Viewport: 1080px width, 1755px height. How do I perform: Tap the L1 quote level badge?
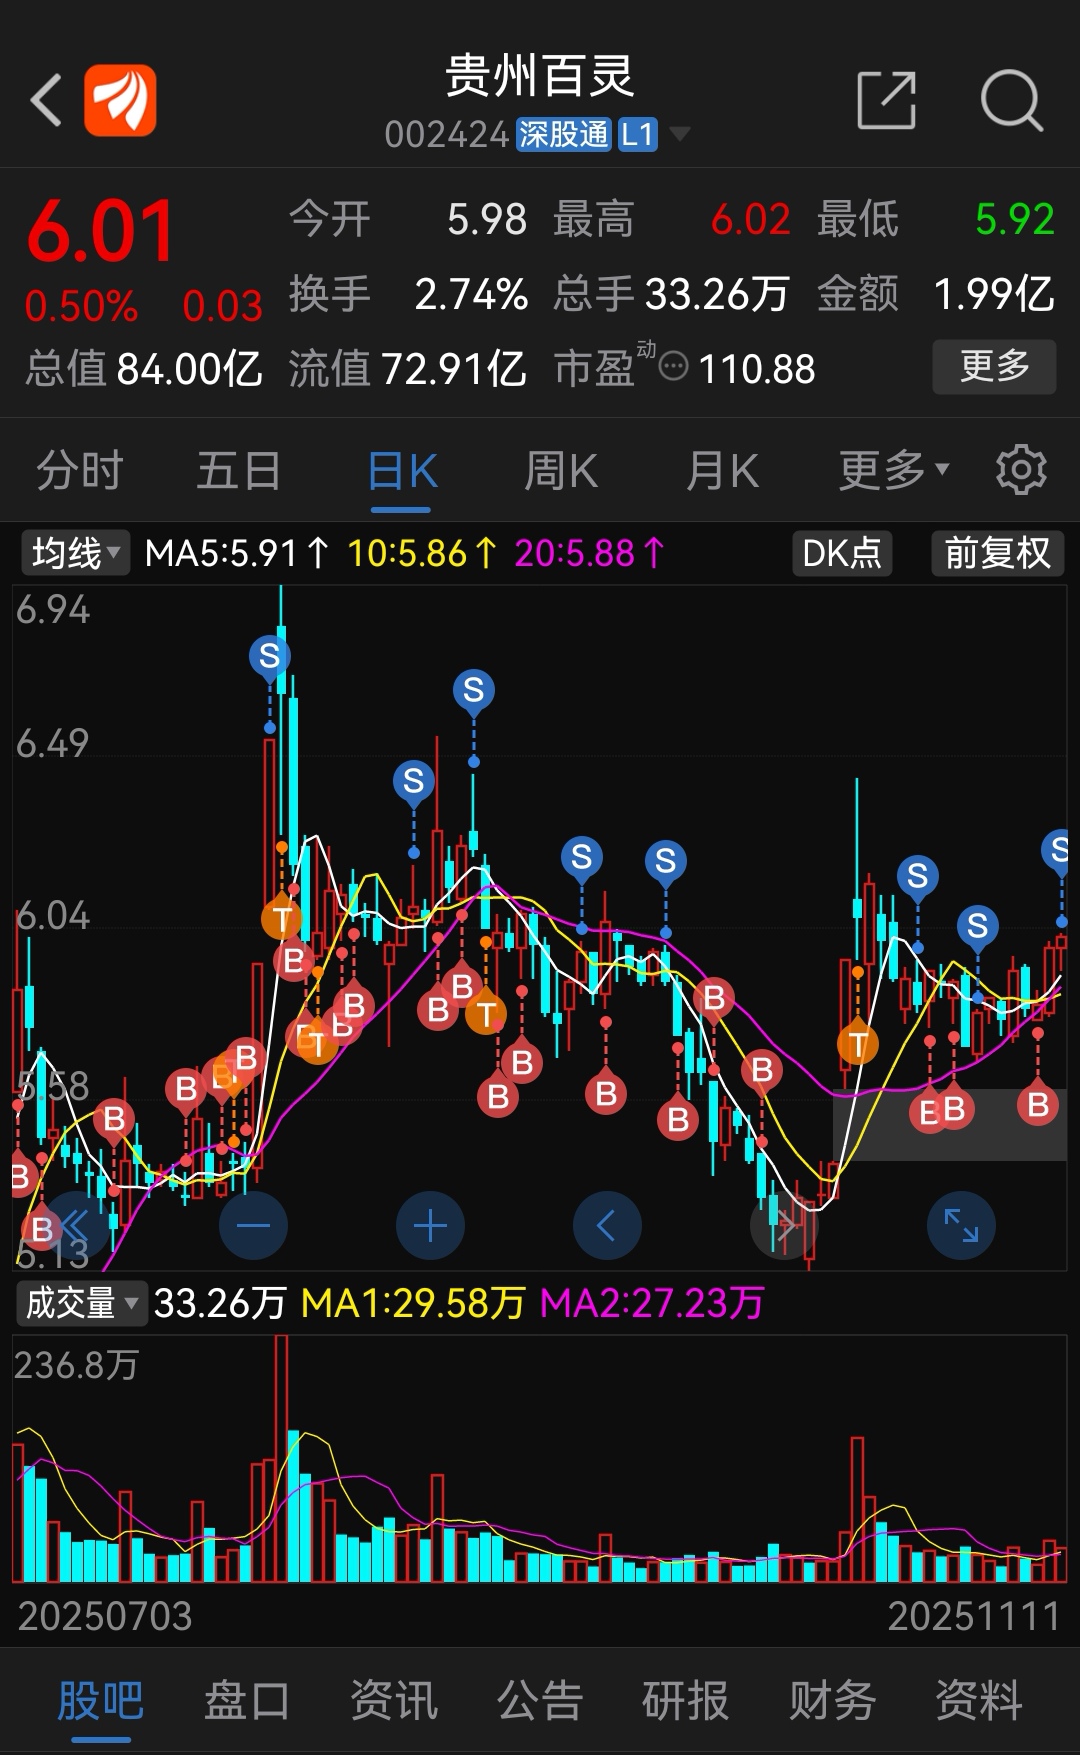click(x=637, y=134)
